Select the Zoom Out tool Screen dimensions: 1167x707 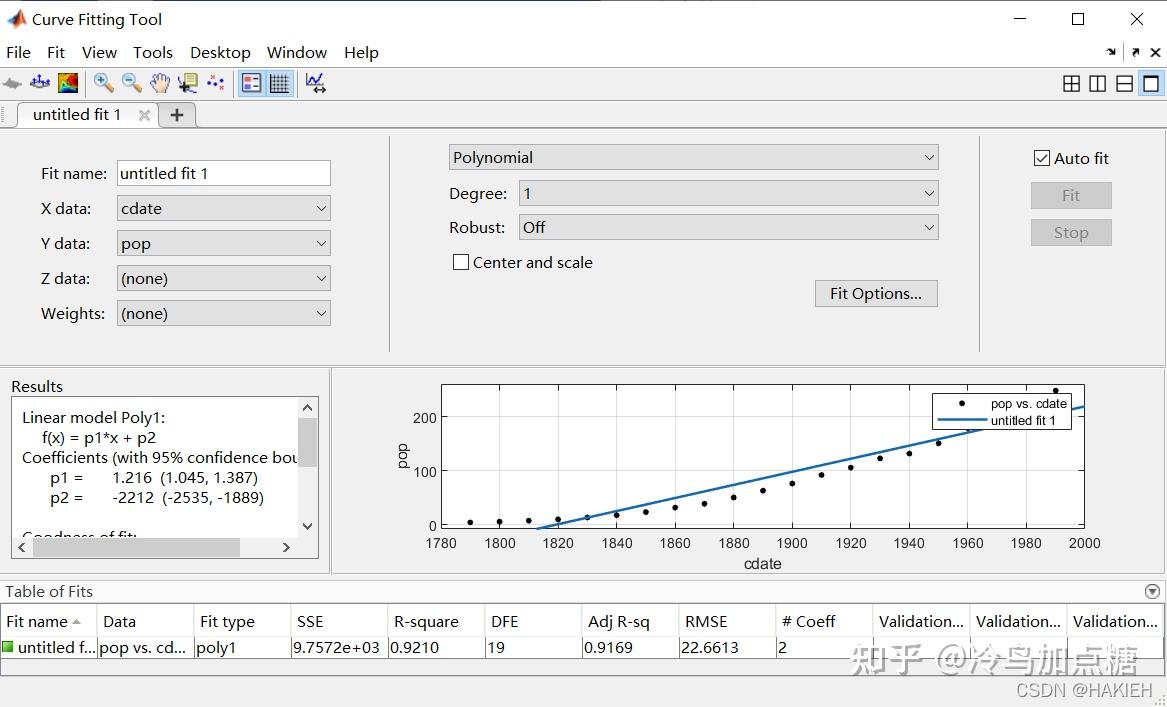tap(130, 83)
